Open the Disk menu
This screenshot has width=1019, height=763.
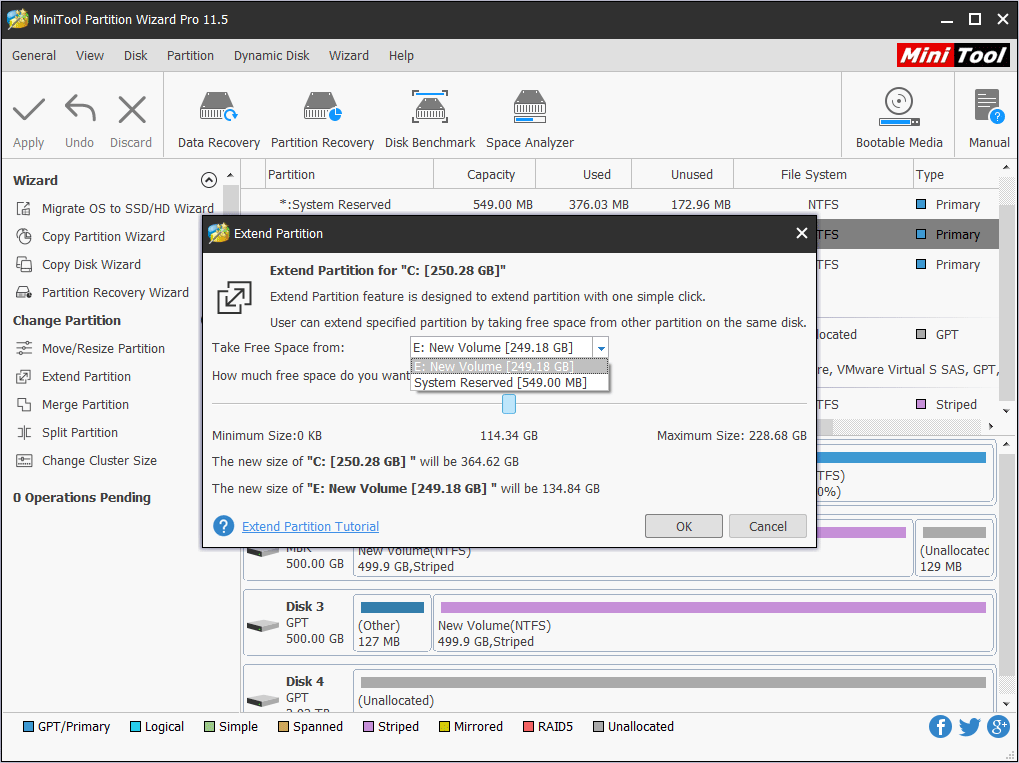coord(136,56)
